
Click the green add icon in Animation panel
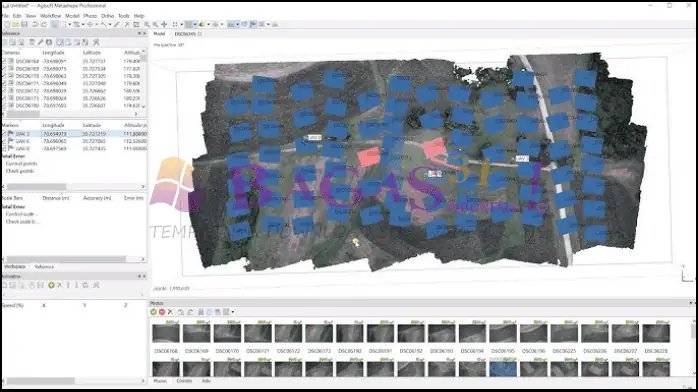[x=51, y=285]
